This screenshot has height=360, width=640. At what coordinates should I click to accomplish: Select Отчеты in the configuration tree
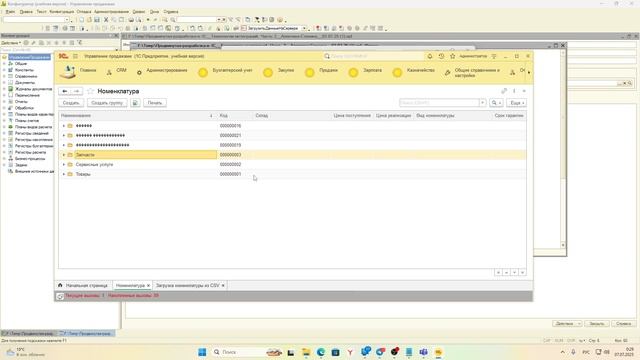coord(21,102)
